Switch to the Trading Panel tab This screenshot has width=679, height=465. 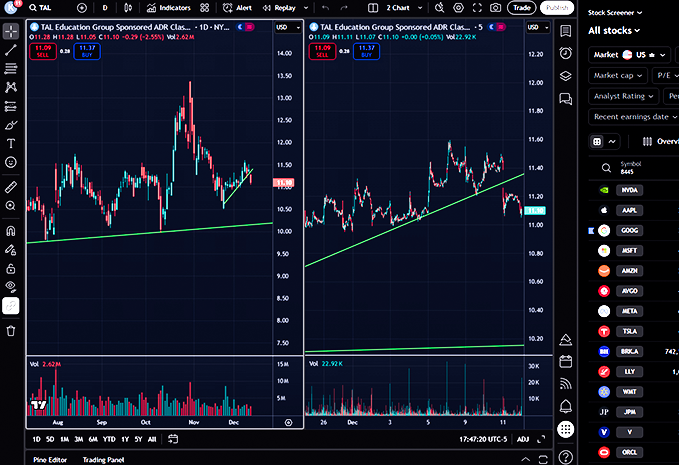[103, 459]
